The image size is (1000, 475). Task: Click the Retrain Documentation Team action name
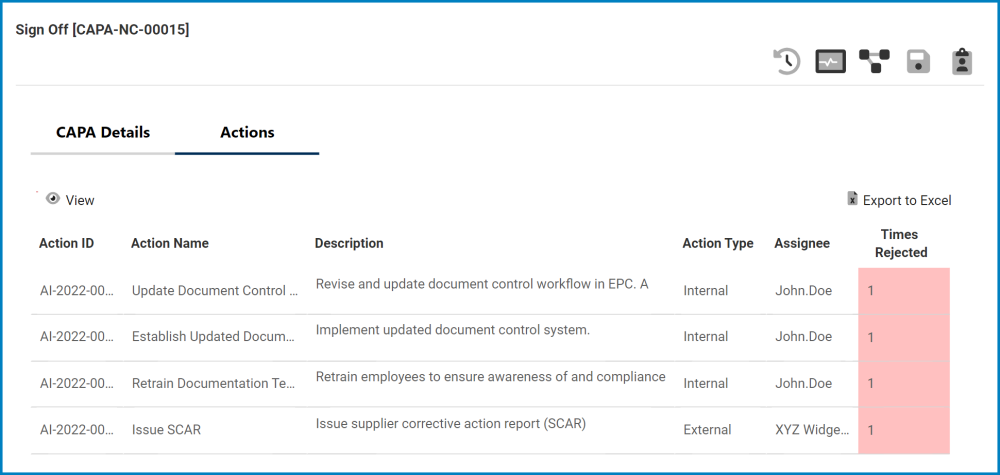215,384
